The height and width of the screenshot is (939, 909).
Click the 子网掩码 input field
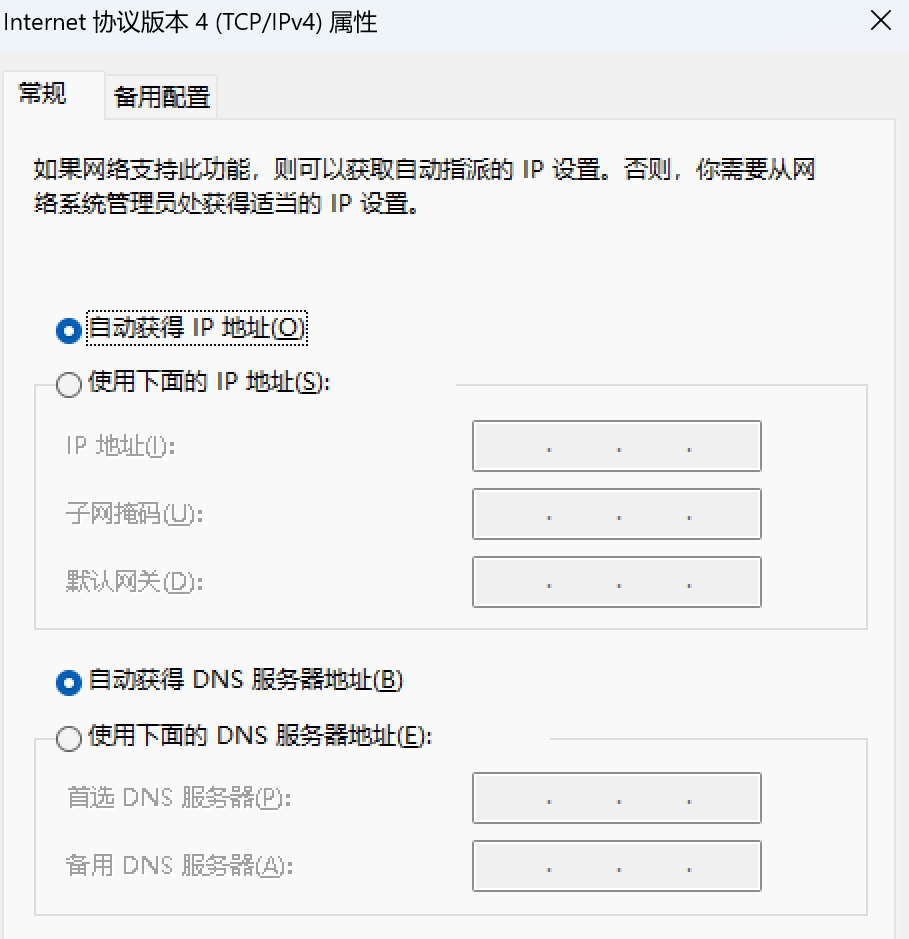click(617, 514)
